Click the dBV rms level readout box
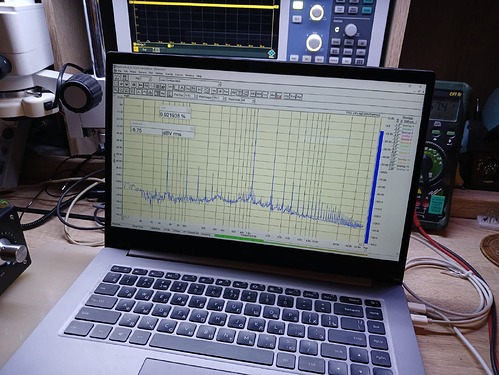This screenshot has width=499, height=375. (162, 130)
